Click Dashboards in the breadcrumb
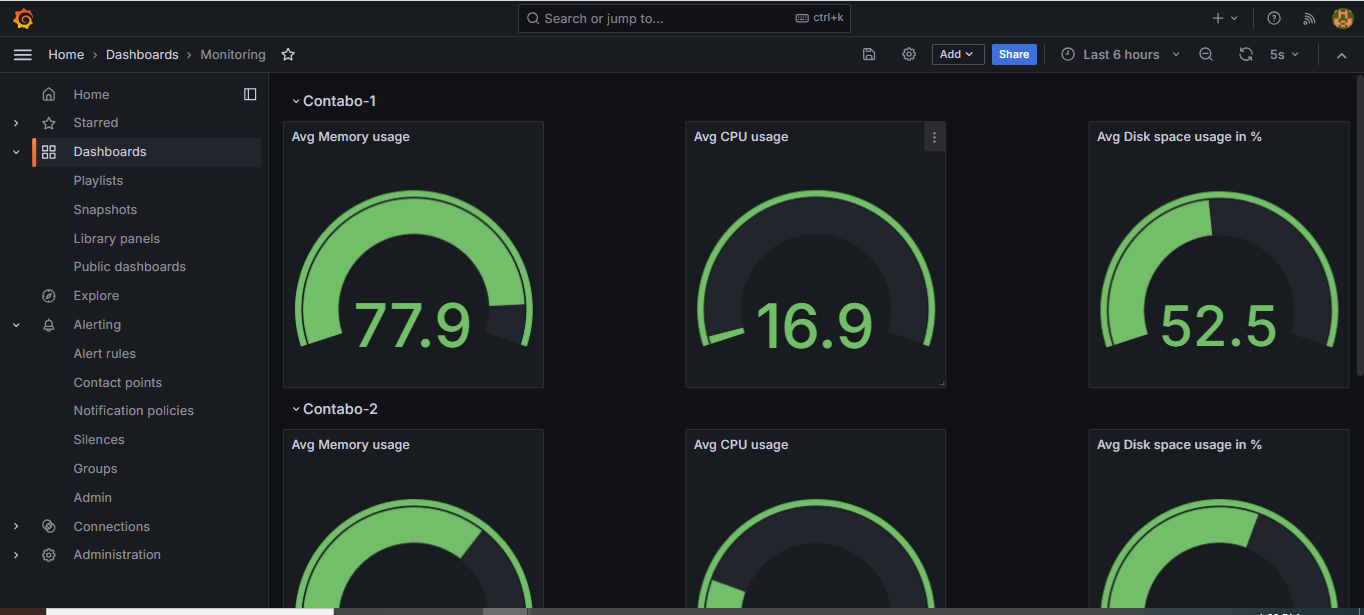 click(x=142, y=55)
